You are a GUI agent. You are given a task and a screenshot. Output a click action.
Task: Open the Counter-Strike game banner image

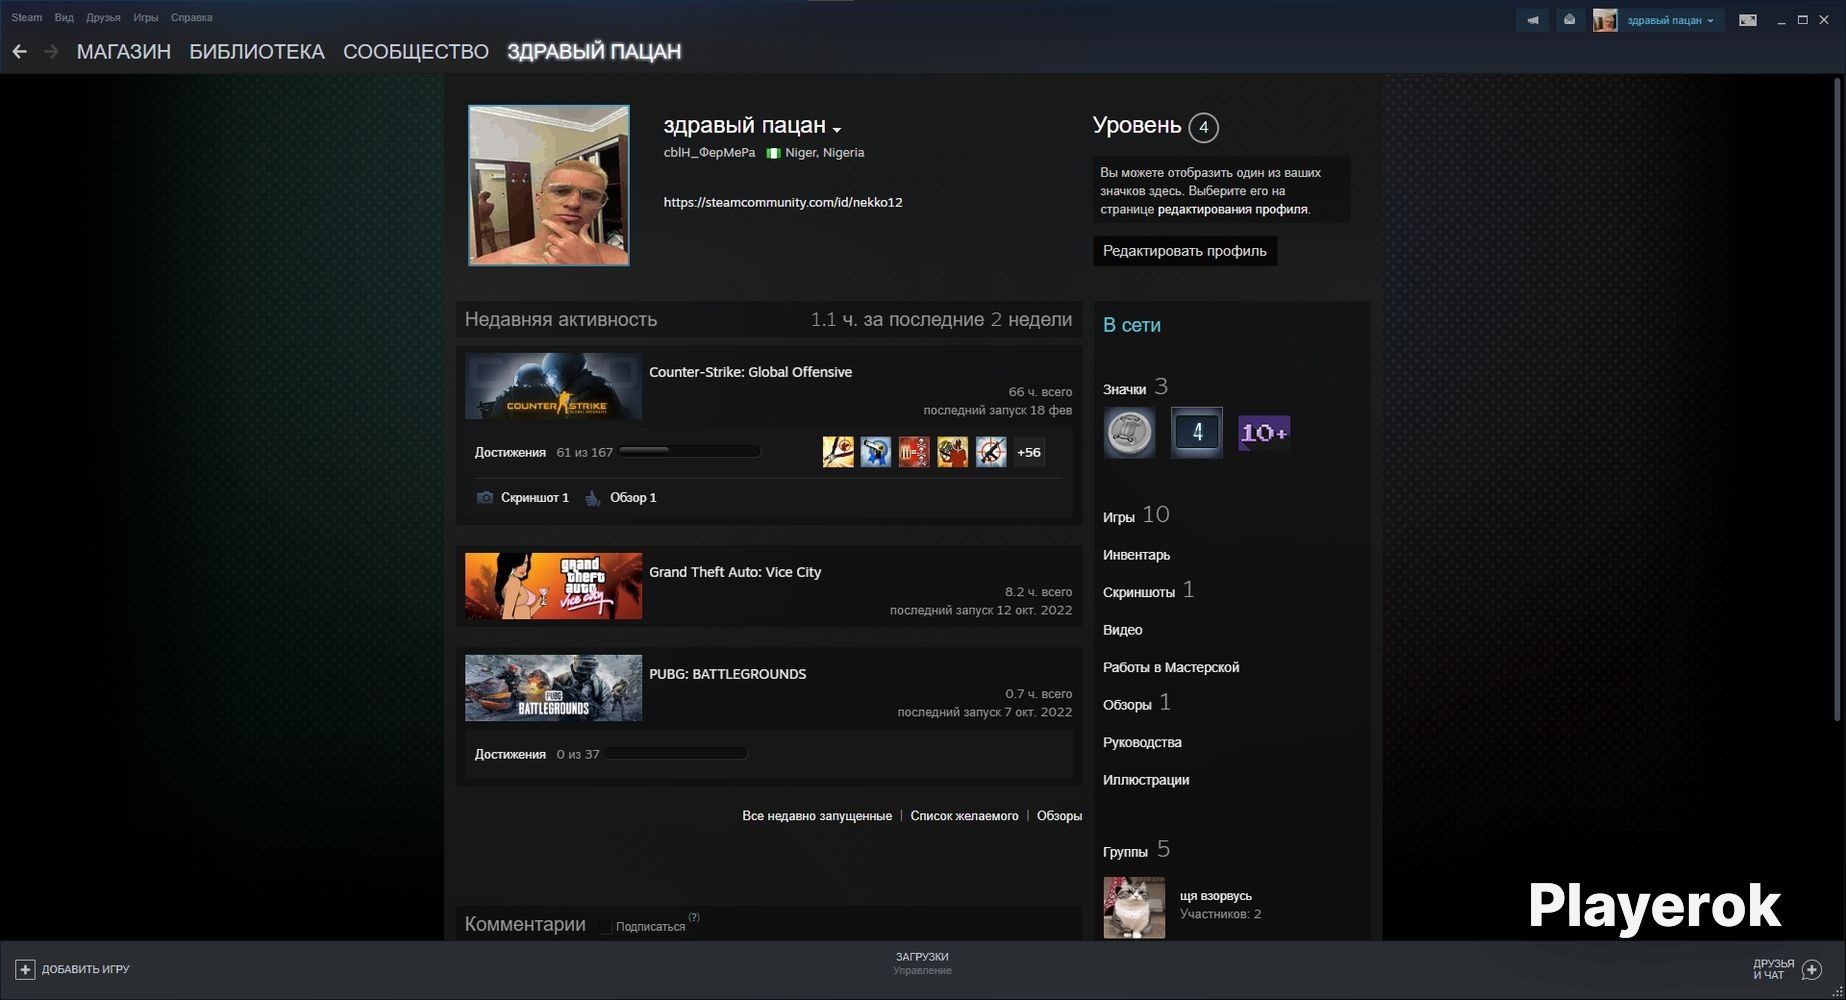(x=553, y=386)
